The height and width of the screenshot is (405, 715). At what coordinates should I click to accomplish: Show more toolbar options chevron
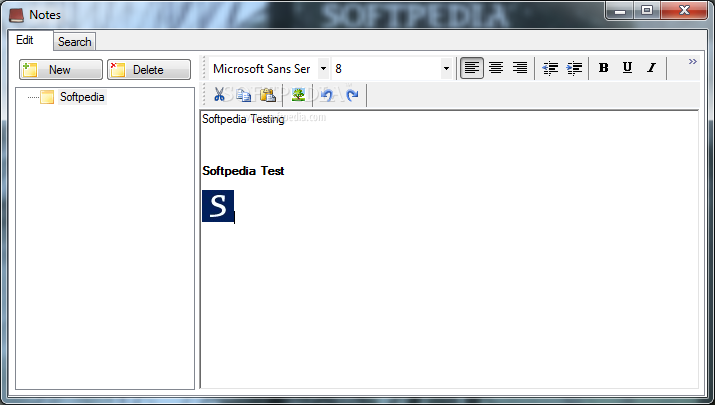(693, 62)
